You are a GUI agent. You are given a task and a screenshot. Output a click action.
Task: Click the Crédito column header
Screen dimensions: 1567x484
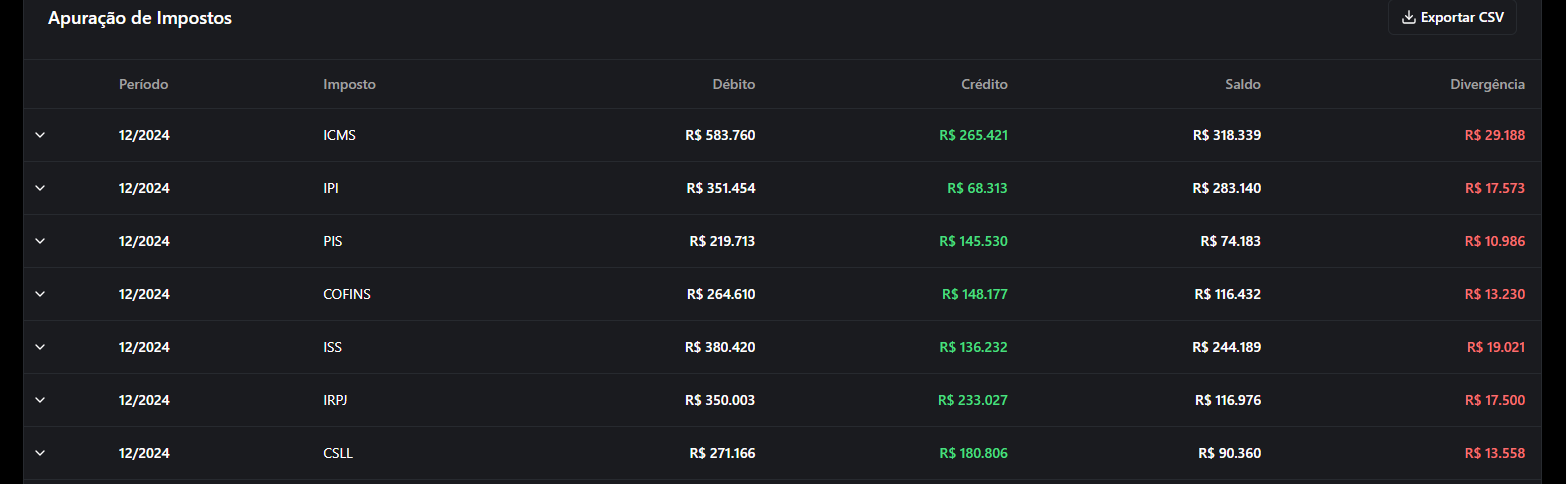[x=984, y=85]
